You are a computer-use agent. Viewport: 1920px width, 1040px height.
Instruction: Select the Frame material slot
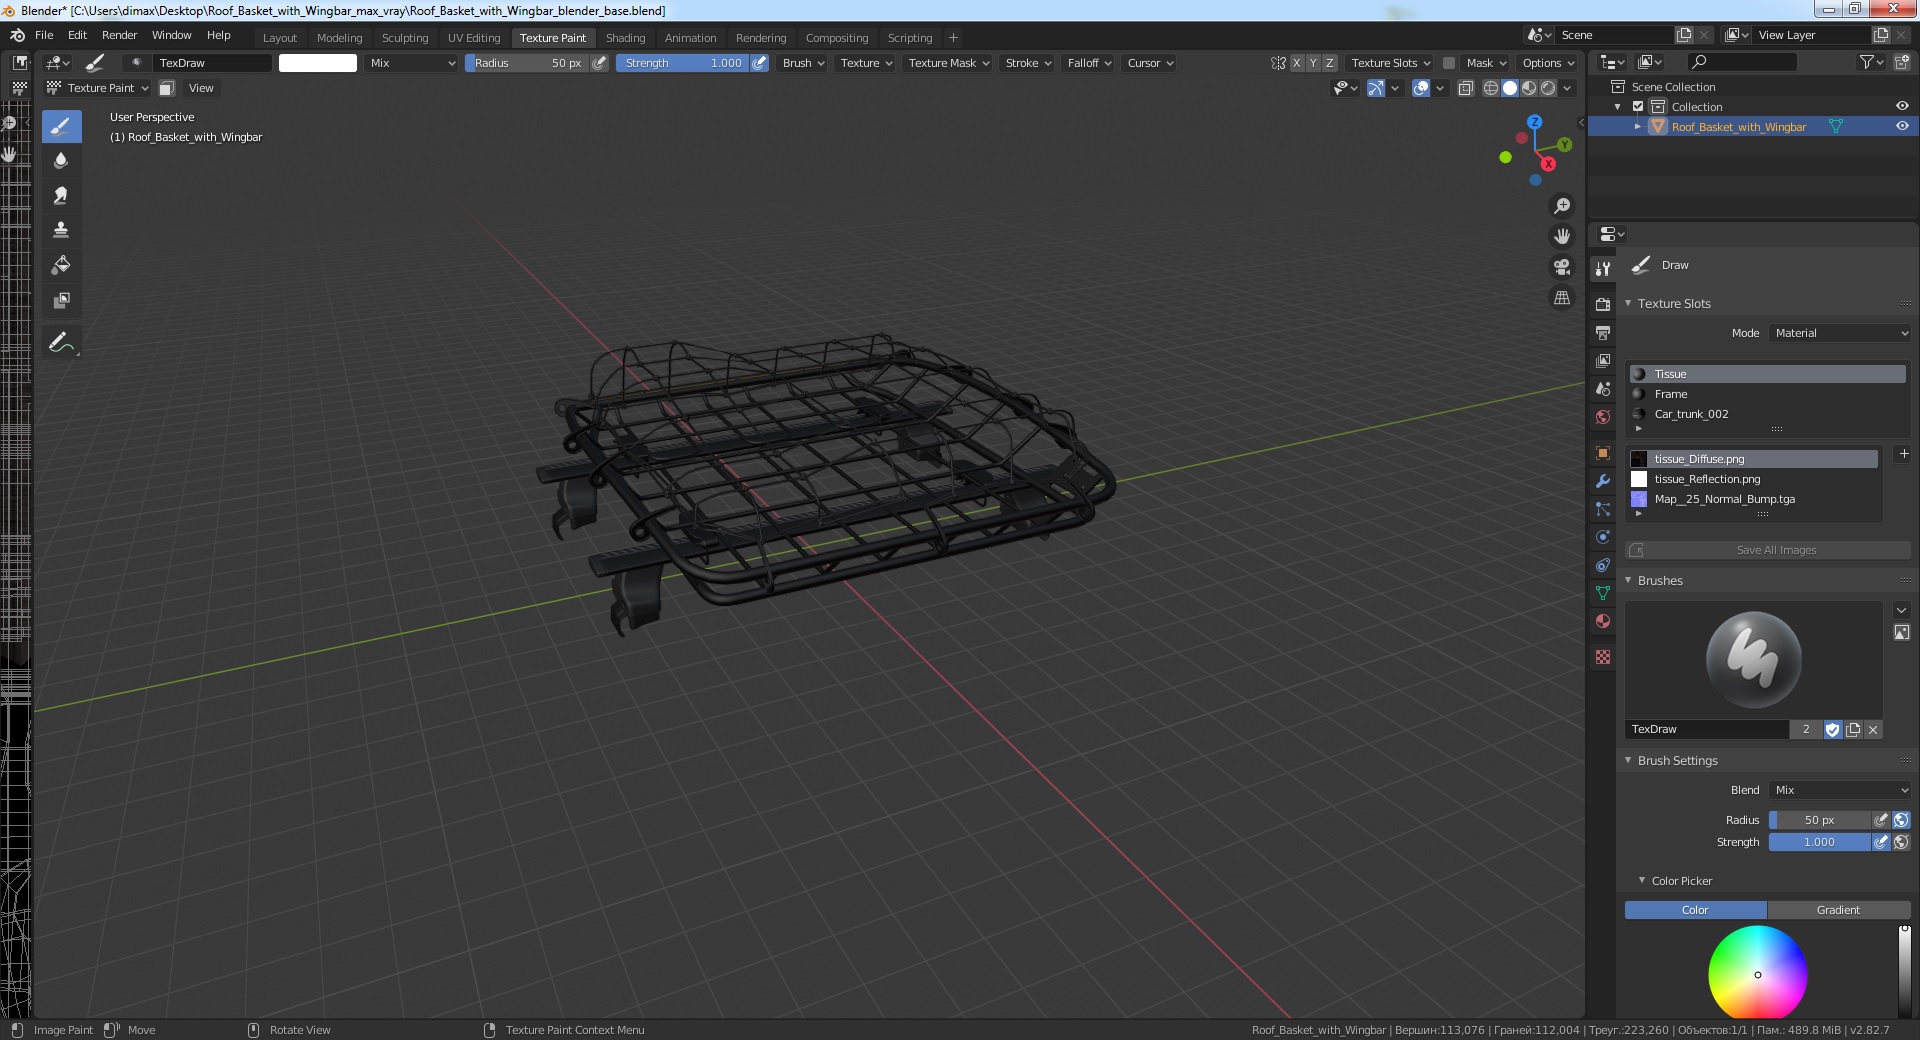tap(1767, 394)
